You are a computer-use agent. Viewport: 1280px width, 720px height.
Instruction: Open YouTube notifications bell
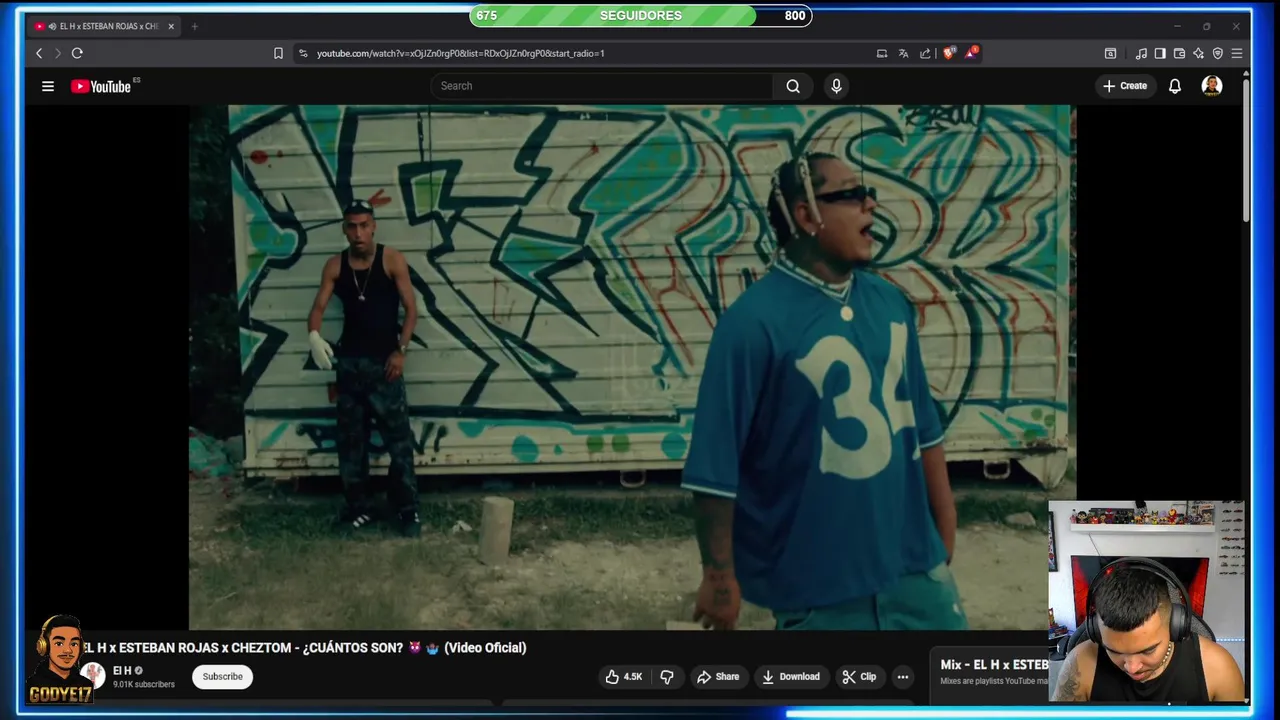[x=1175, y=86]
